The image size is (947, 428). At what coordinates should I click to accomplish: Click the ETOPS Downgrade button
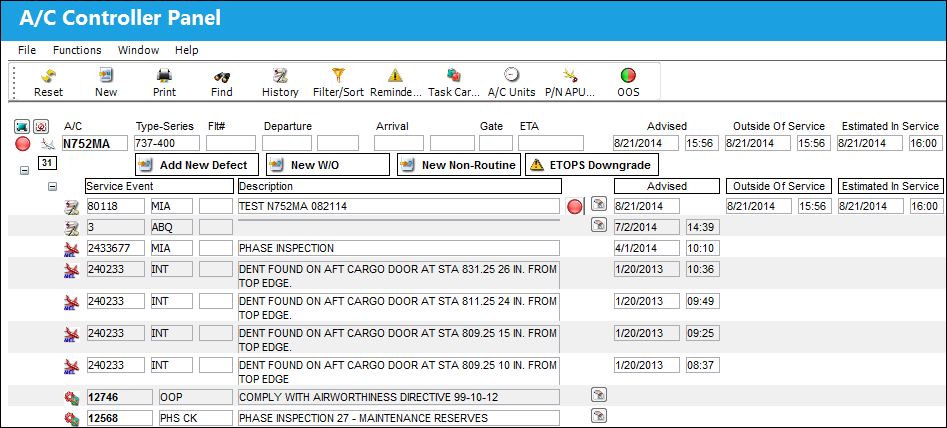591,165
